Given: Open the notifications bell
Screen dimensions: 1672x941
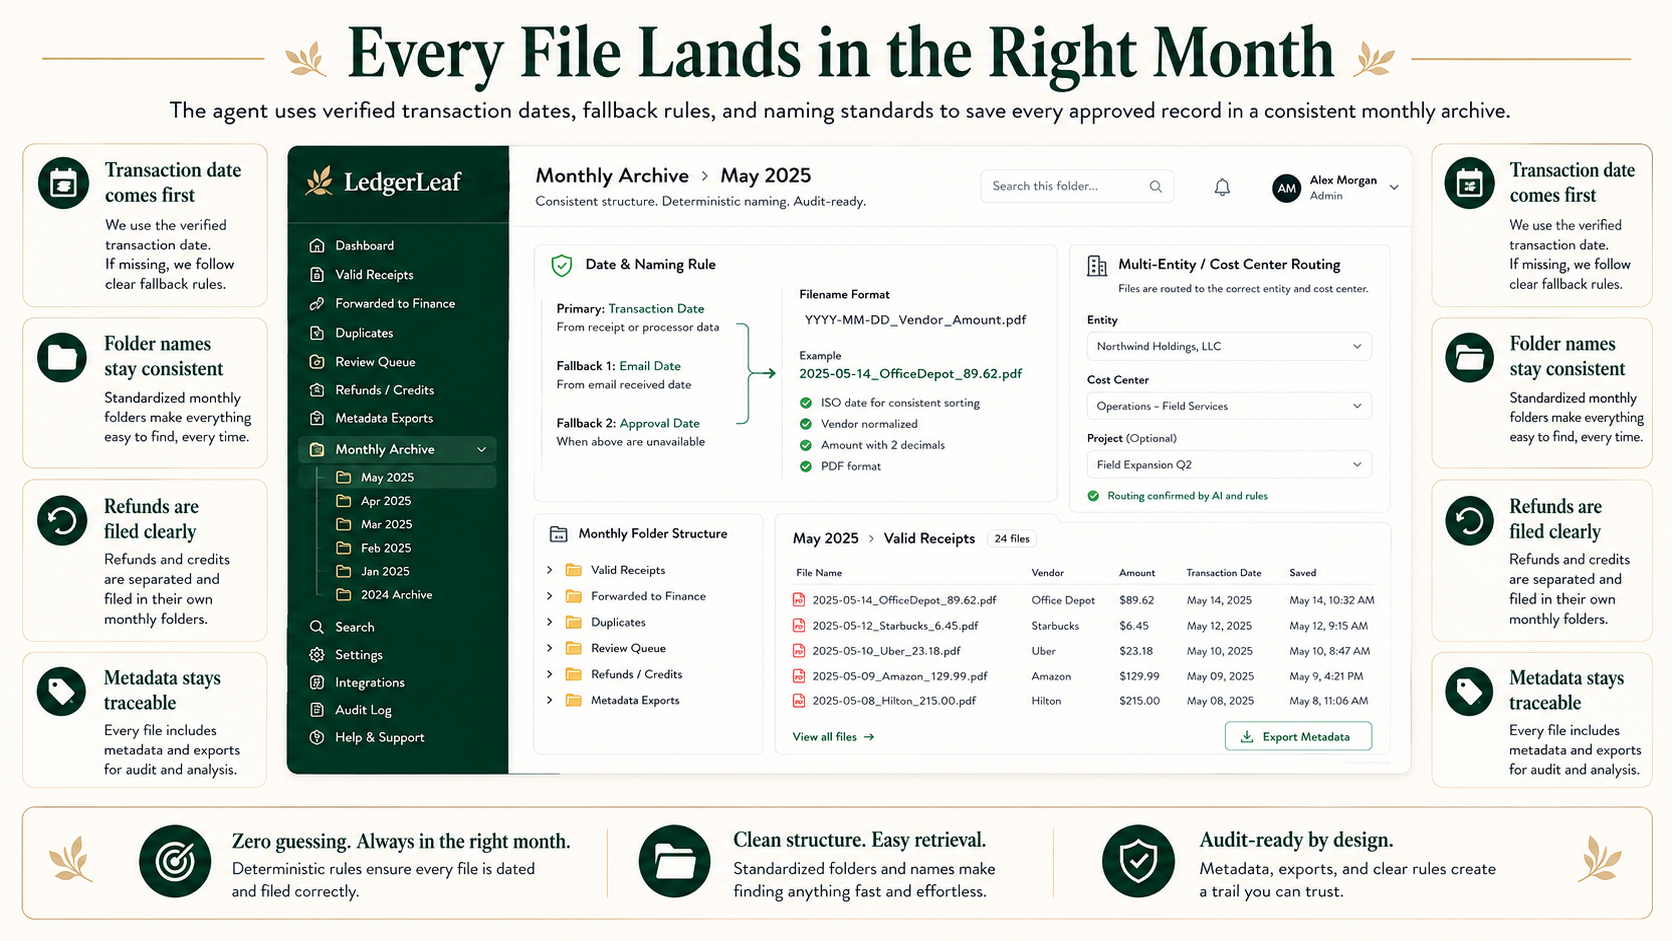Looking at the screenshot, I should click(1222, 187).
